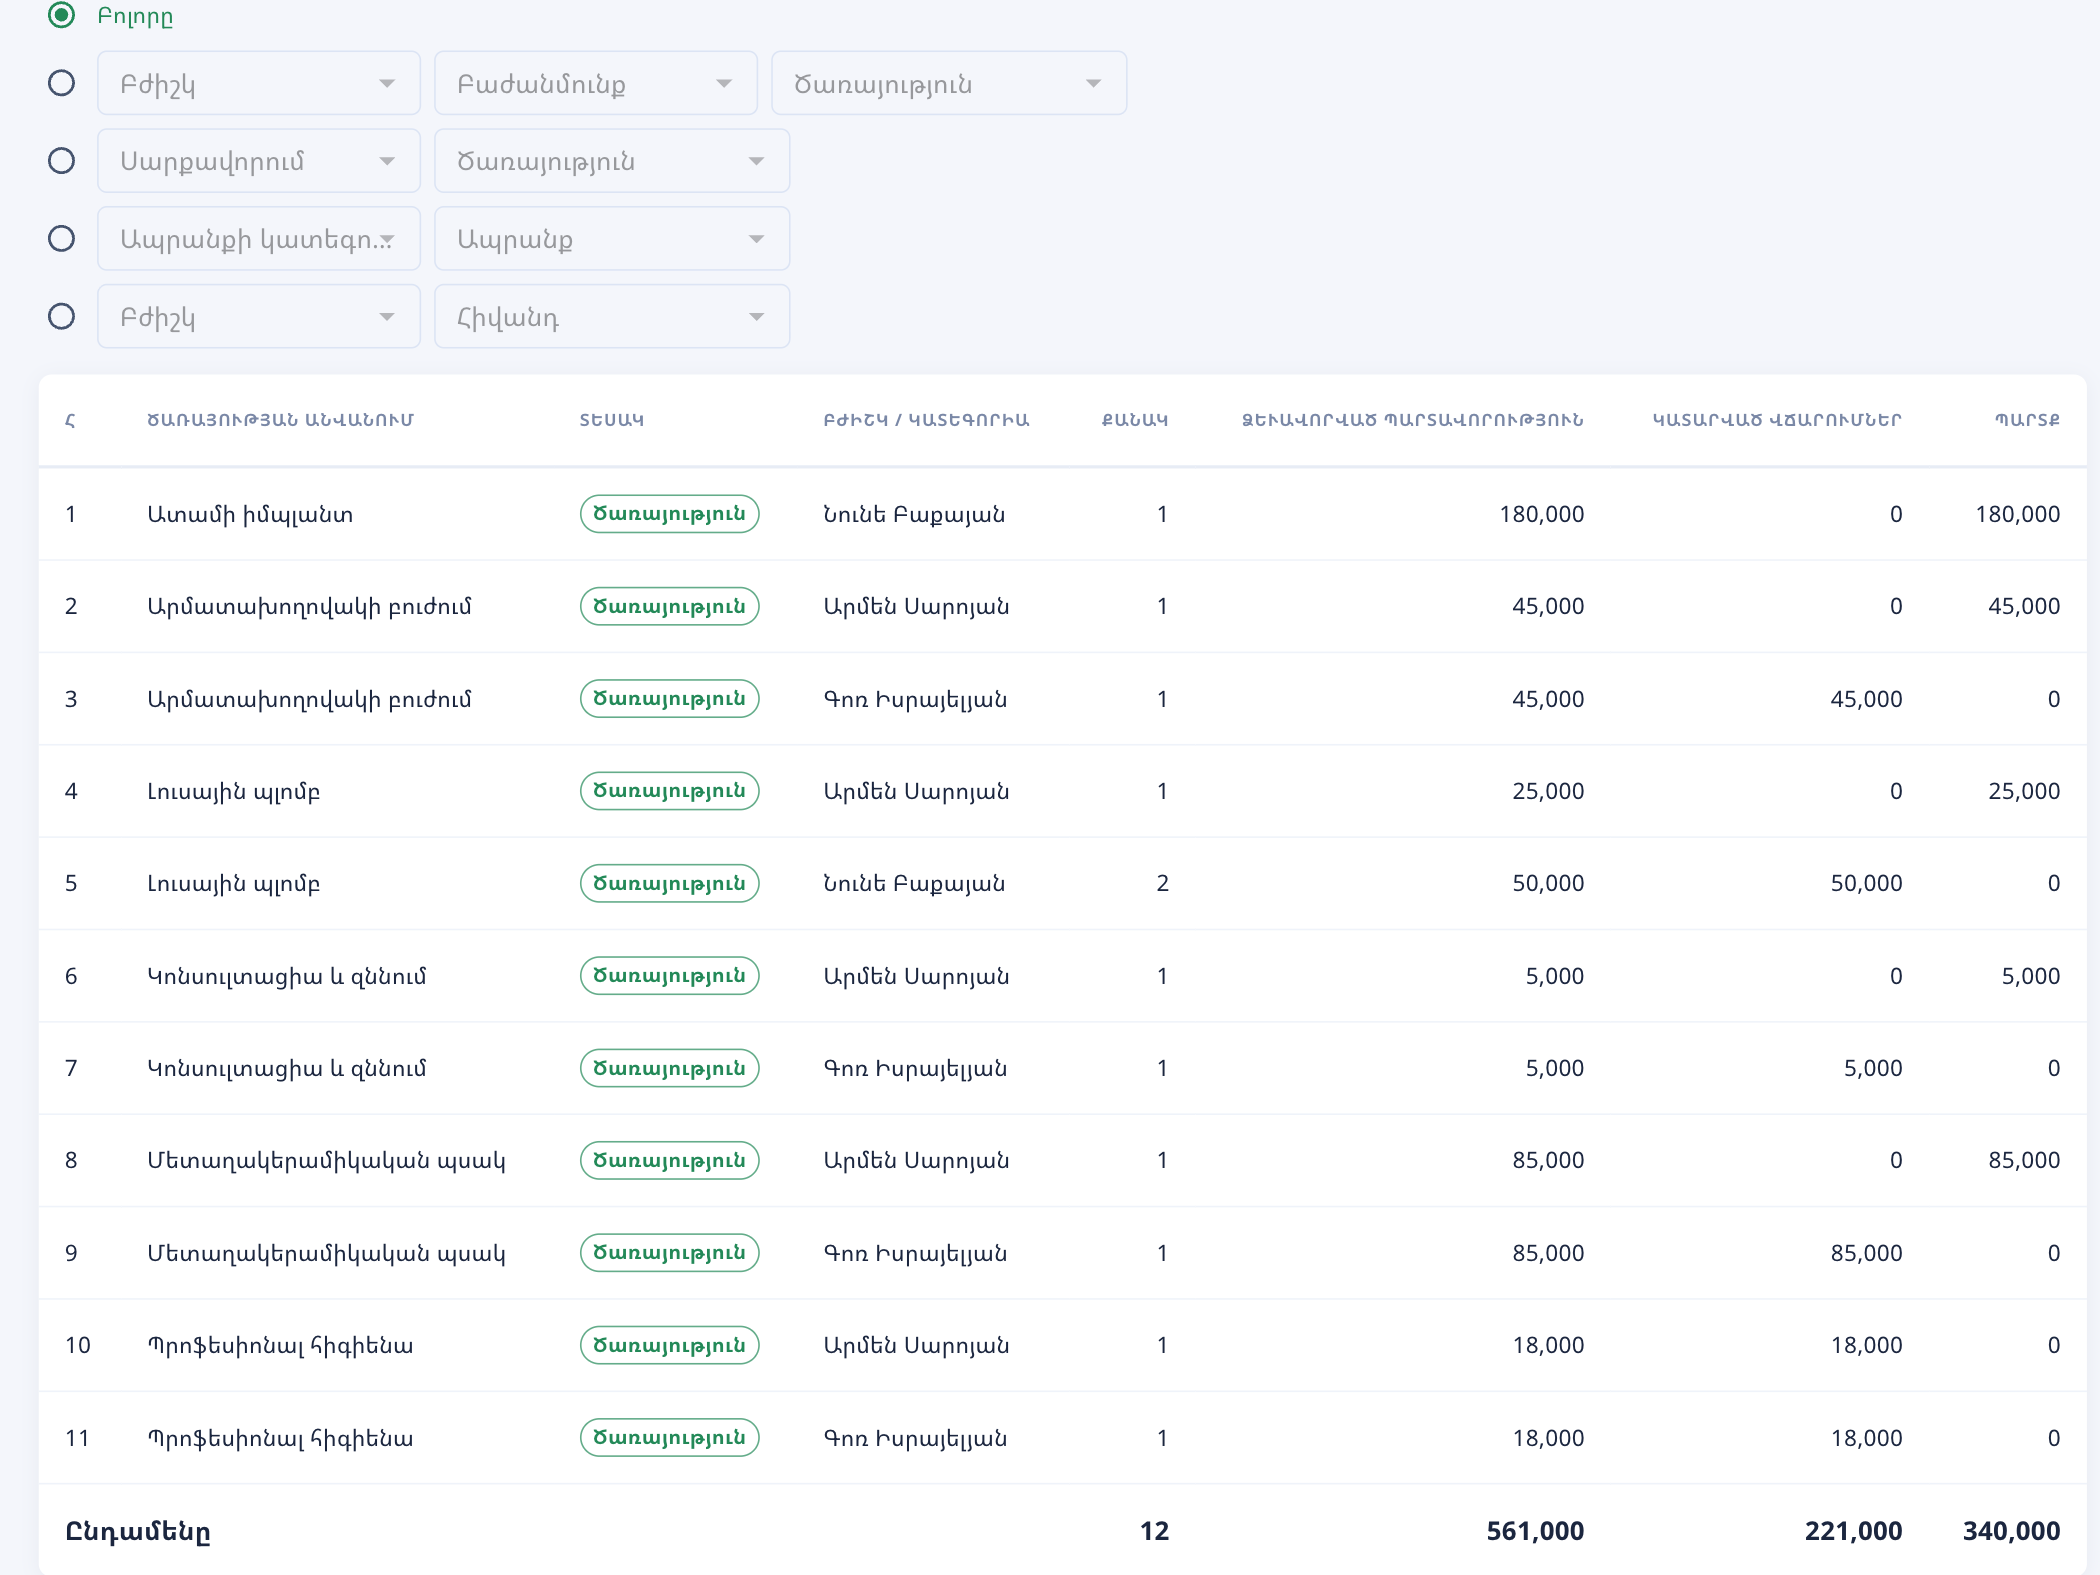Click the ԿԱՏԱՐՎԱԾ ՎՃԱՐՈՒՄՆԵՐ column header
This screenshot has width=2100, height=1575.
[x=1777, y=420]
